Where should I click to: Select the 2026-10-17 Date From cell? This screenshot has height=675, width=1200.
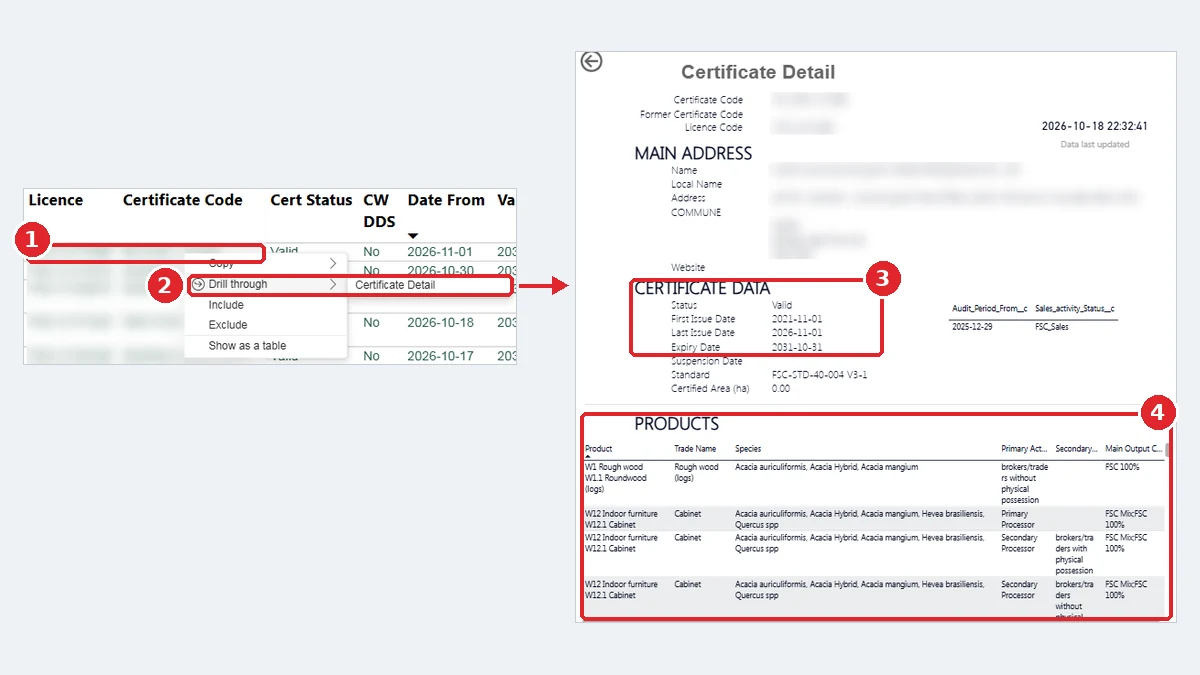pyautogui.click(x=440, y=356)
